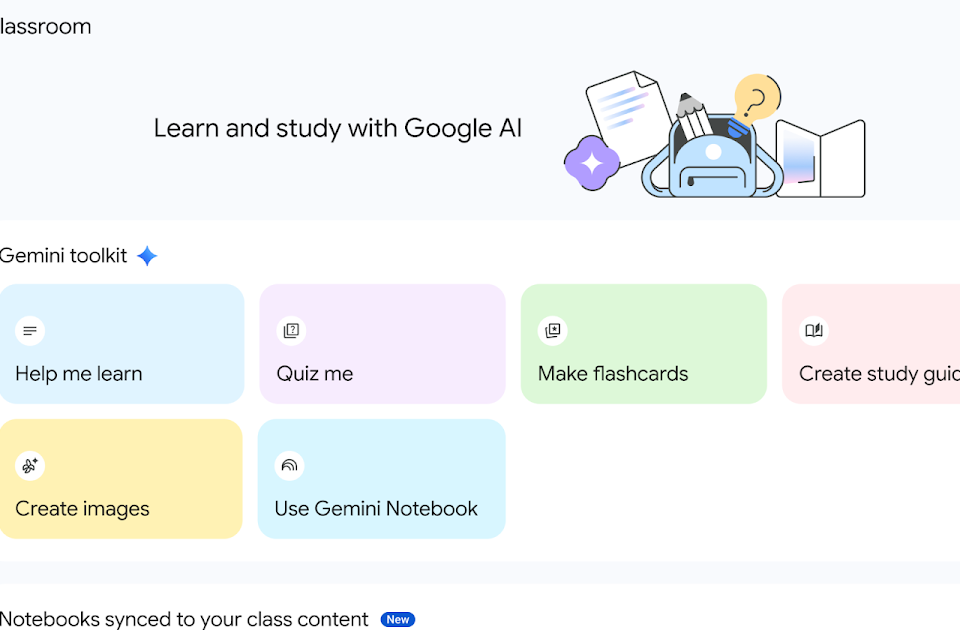
Task: Click the star-cards icon above Make flashcards
Action: 553,331
